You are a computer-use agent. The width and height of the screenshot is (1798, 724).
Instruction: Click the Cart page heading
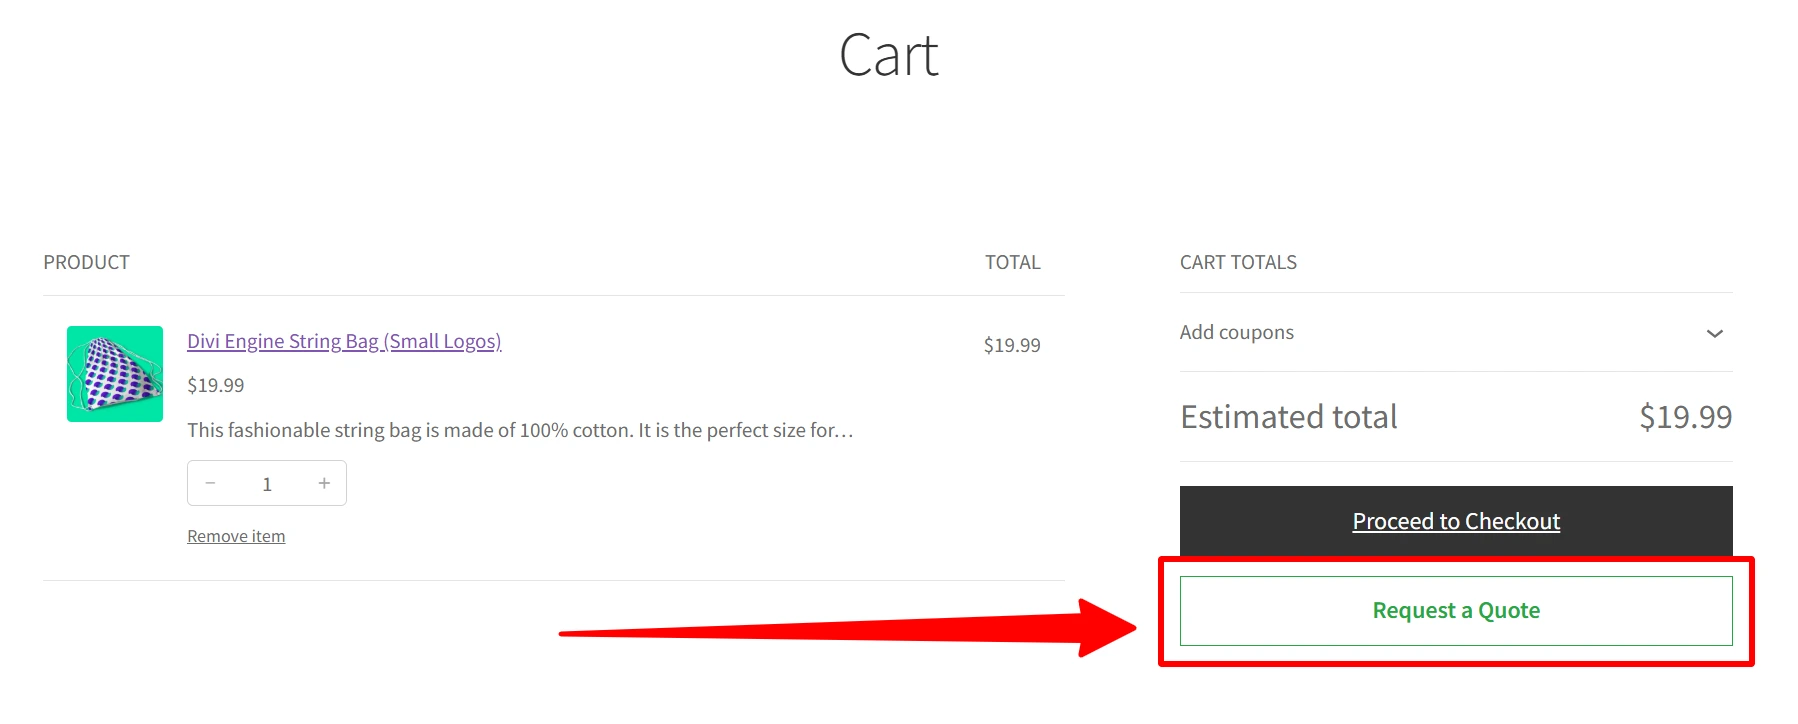[x=888, y=55]
